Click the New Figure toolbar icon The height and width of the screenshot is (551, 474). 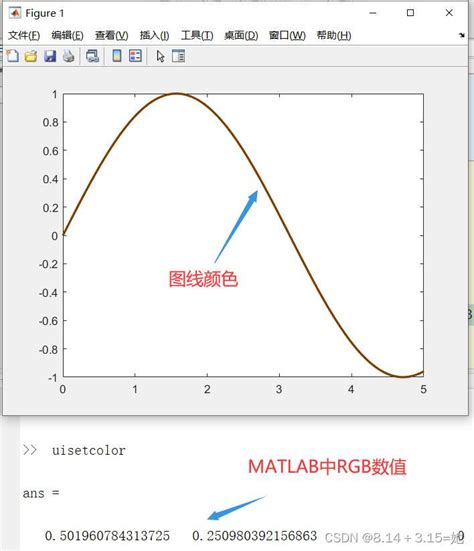[13, 56]
